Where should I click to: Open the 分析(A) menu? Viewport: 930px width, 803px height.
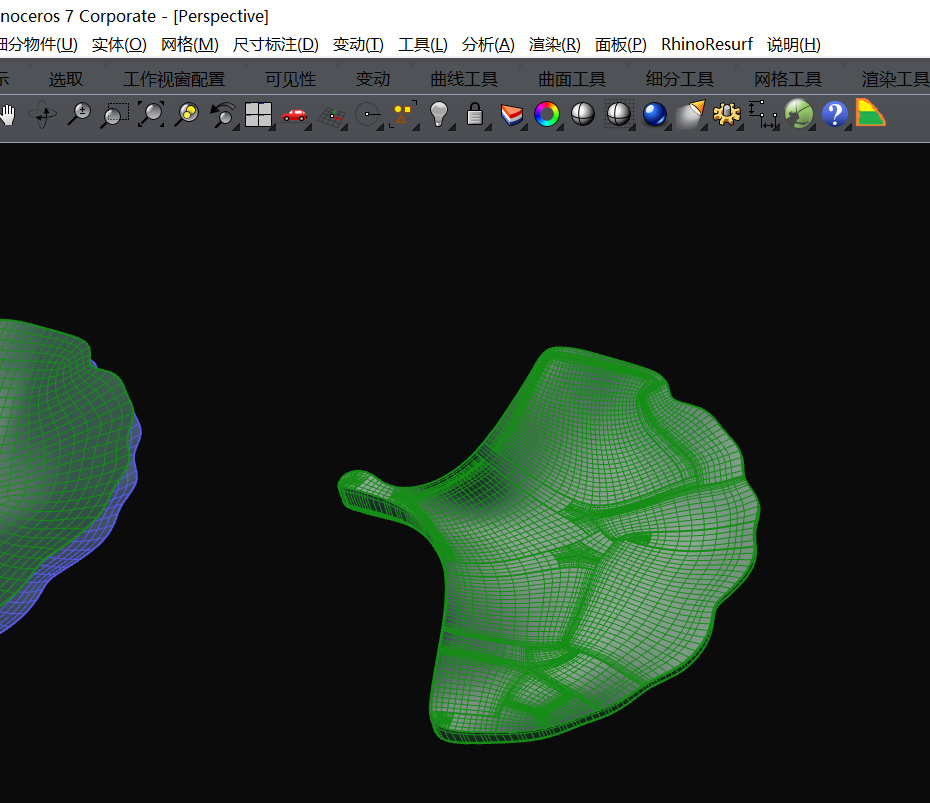point(488,44)
